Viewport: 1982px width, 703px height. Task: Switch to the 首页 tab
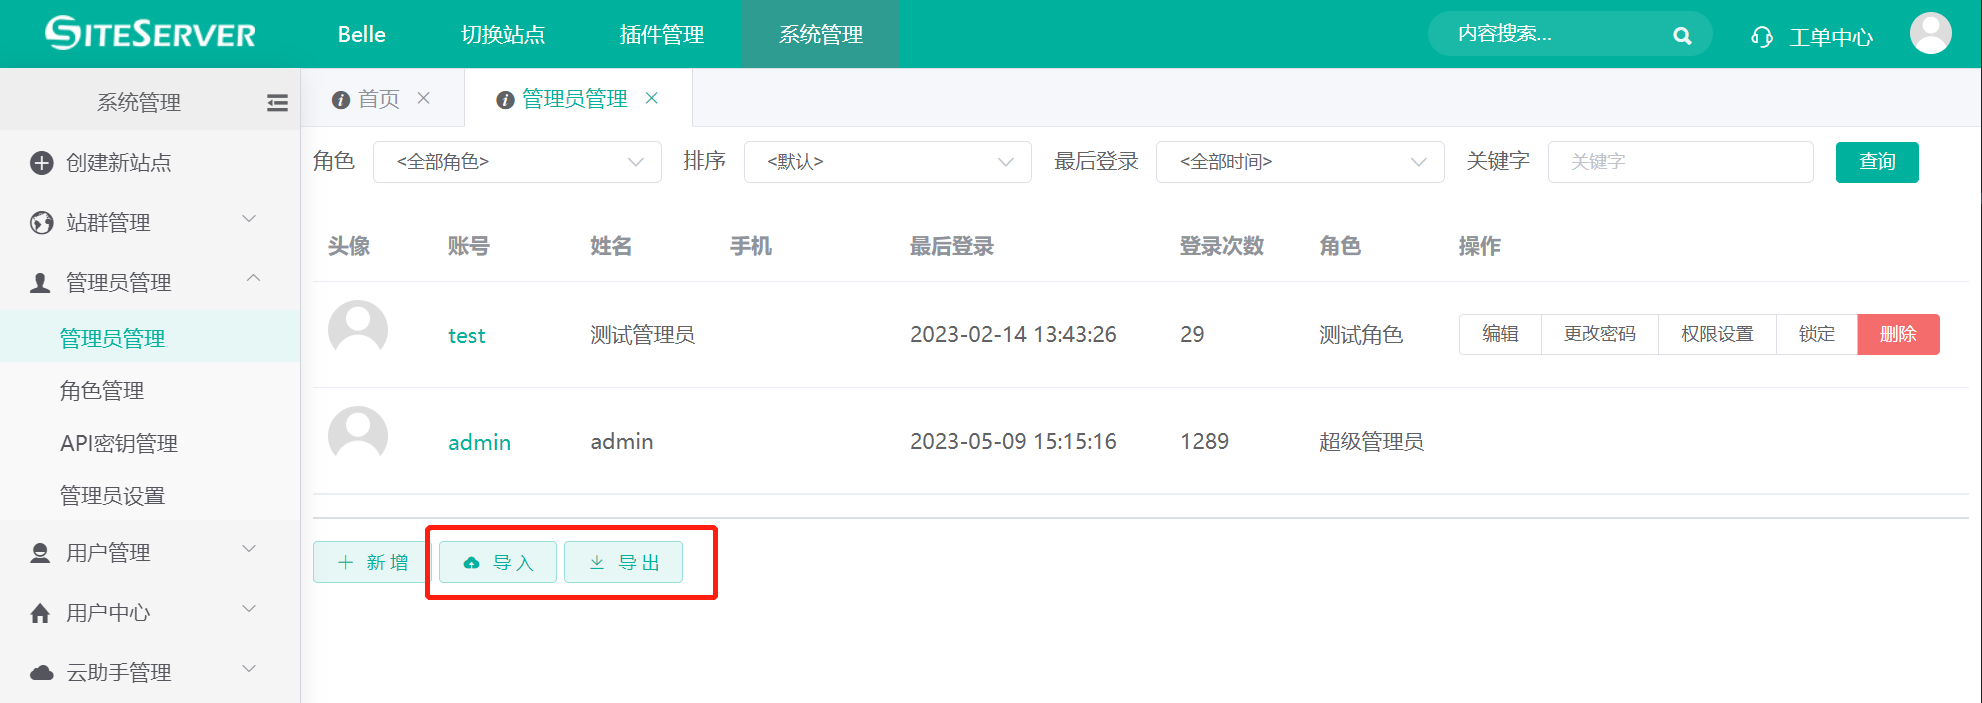click(379, 99)
